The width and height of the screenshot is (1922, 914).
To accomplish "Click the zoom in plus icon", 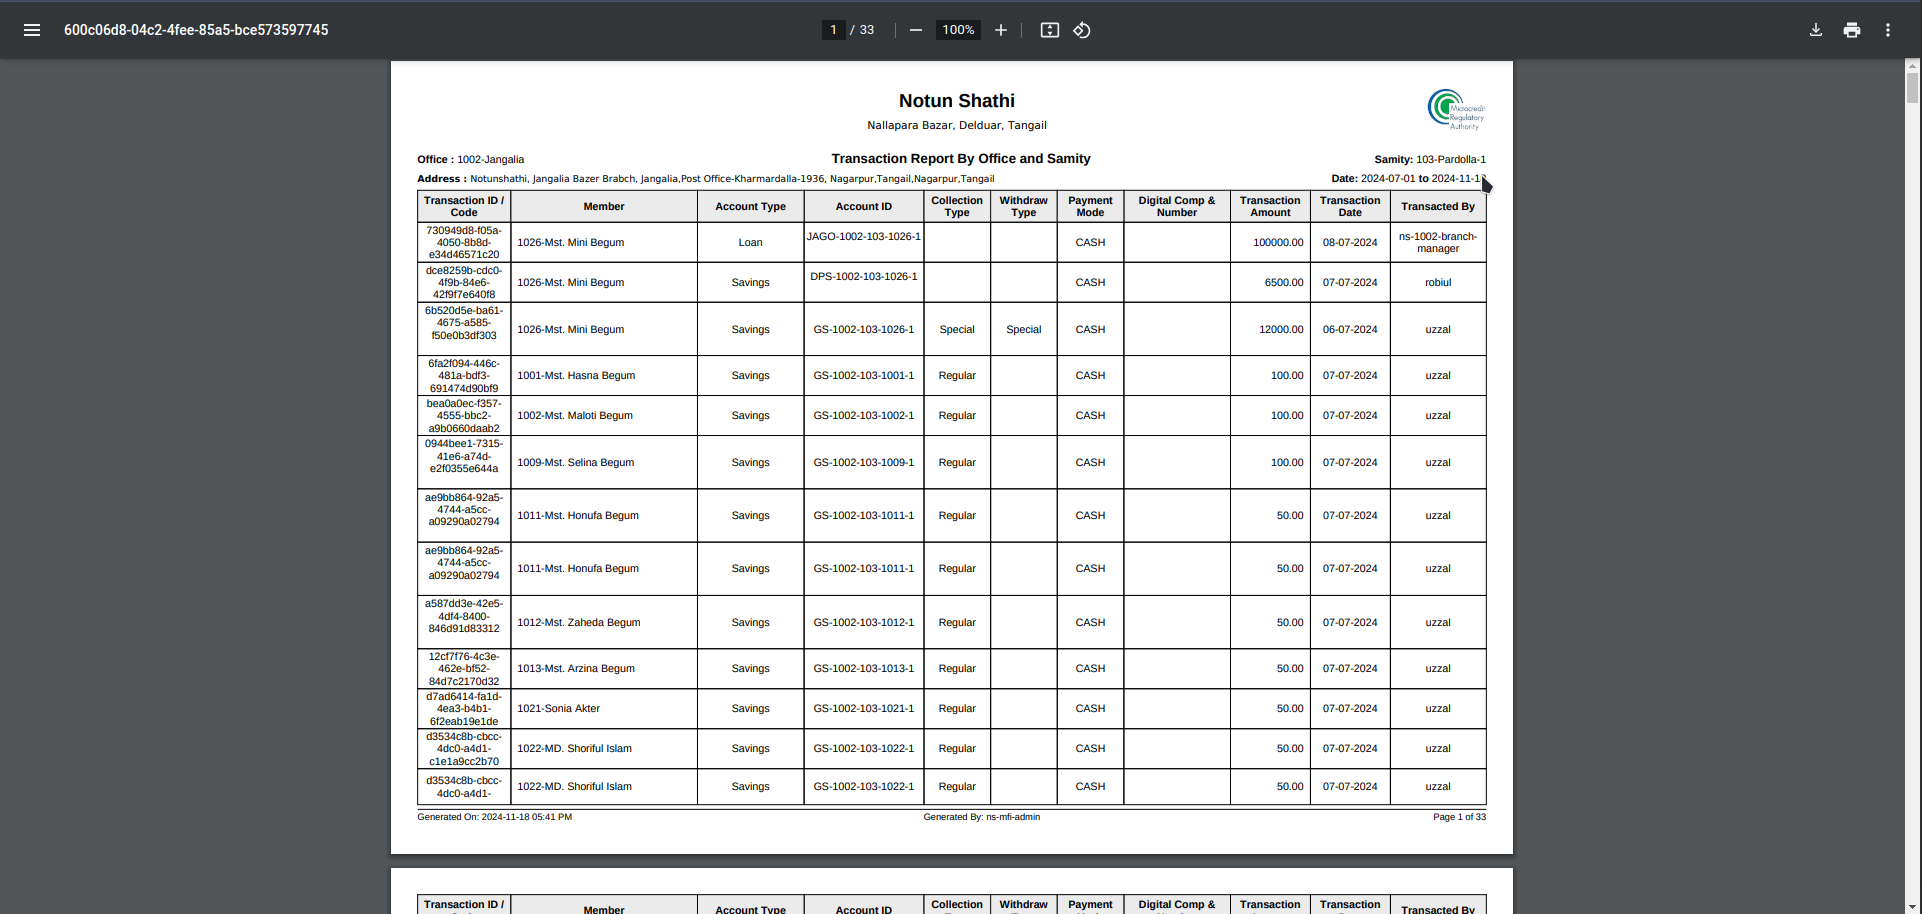I will [1001, 30].
